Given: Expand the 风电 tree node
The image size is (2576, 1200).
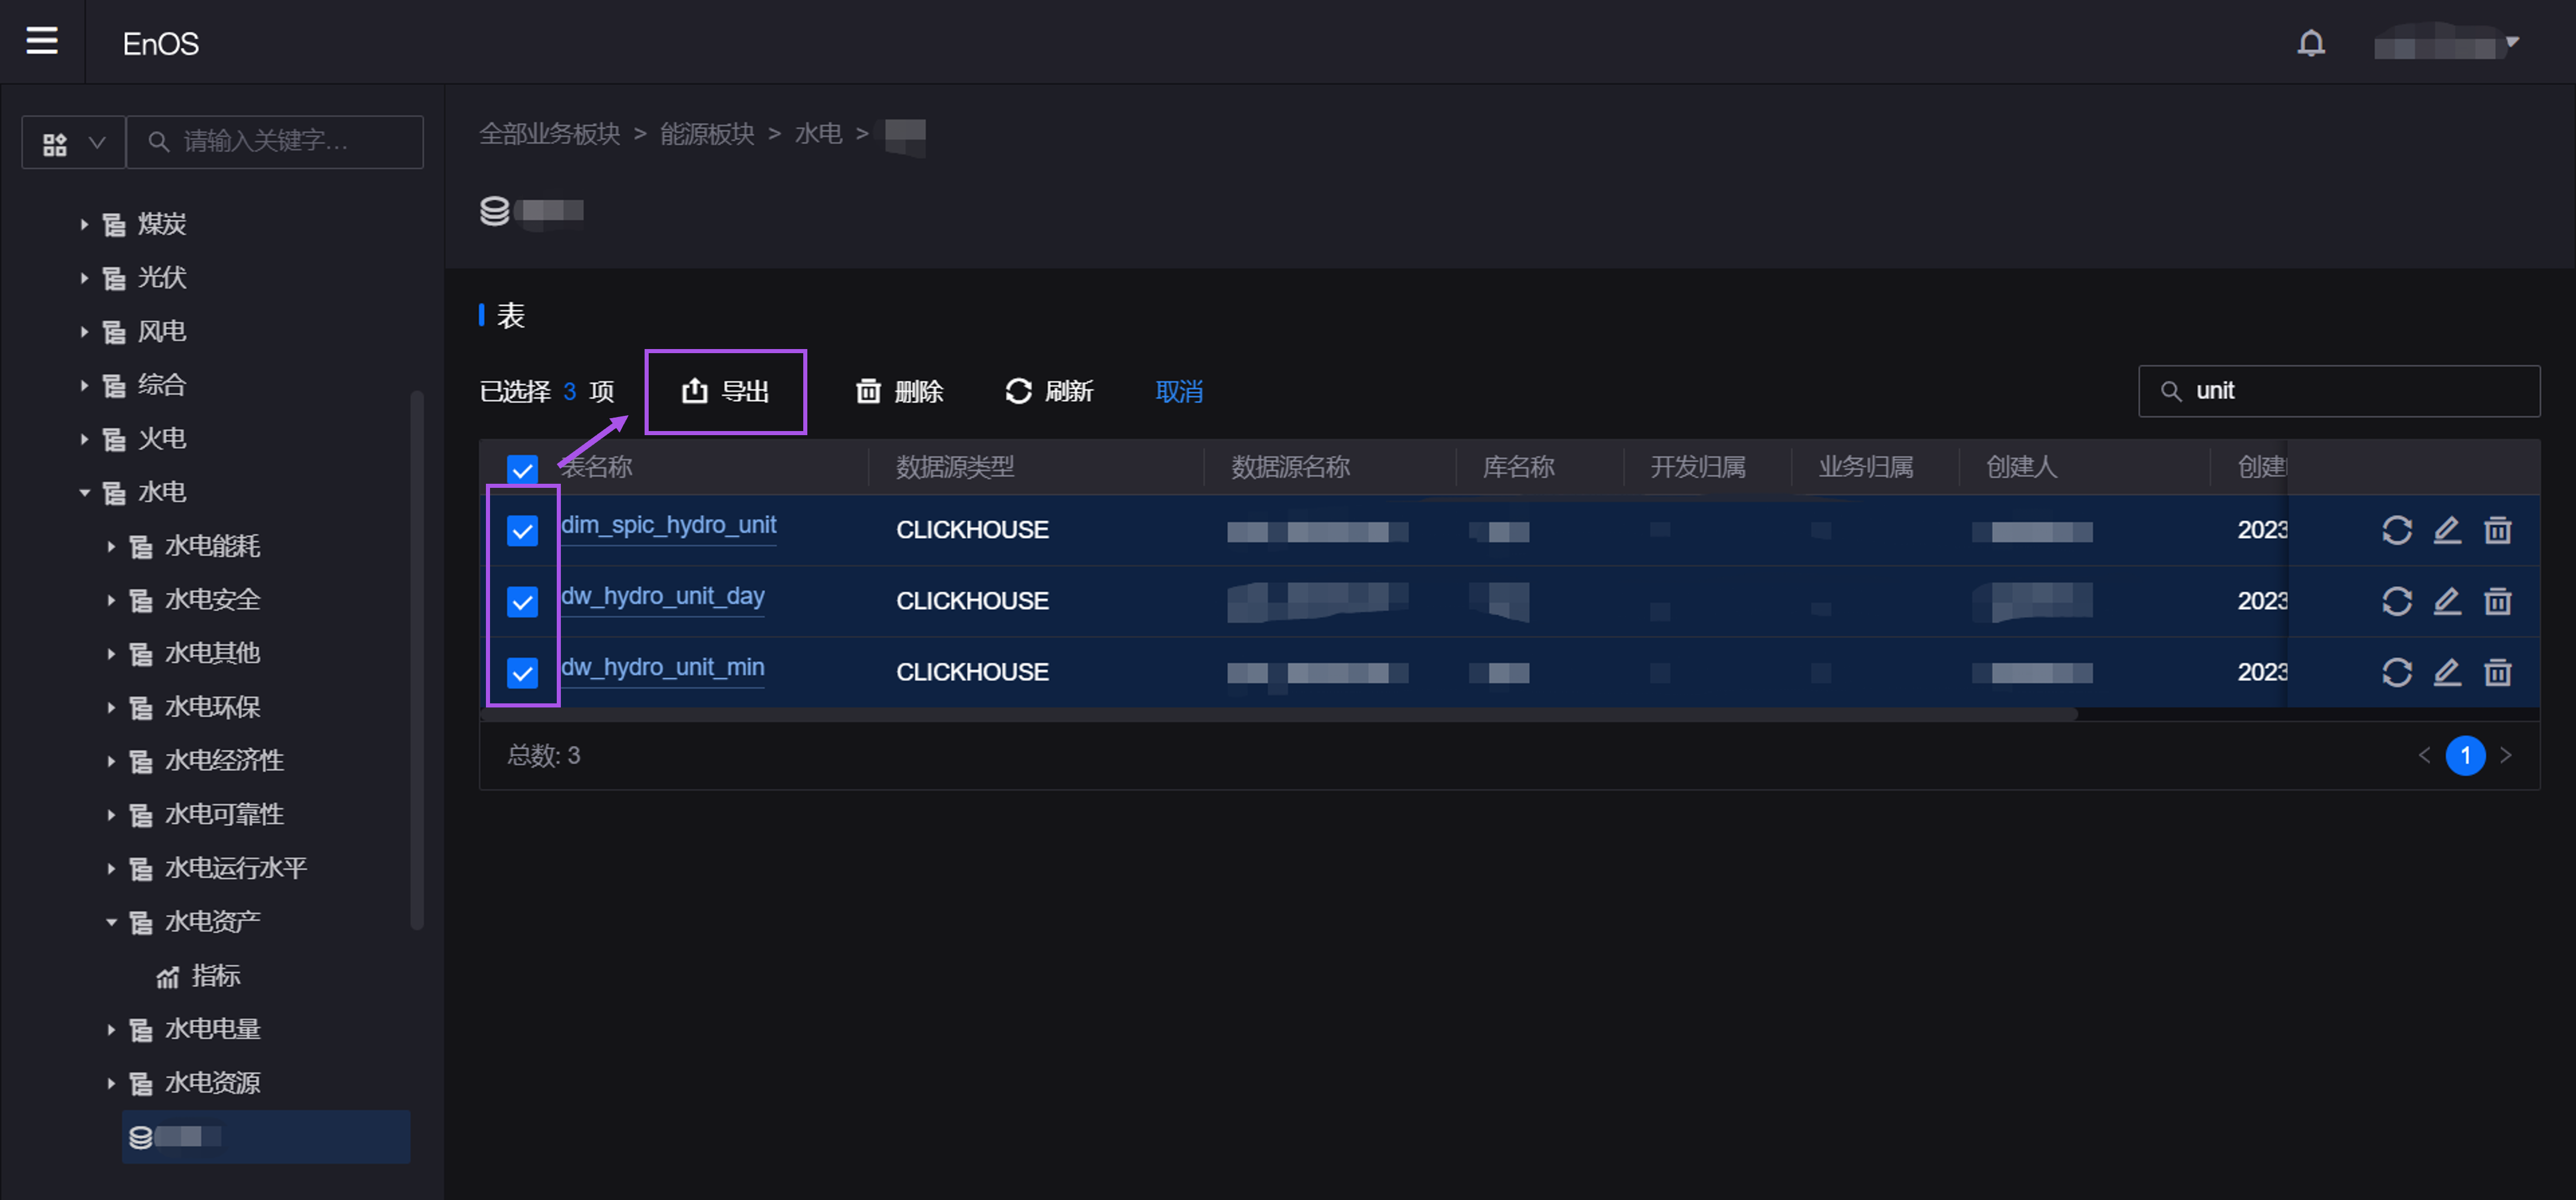Looking at the screenshot, I should 84,332.
